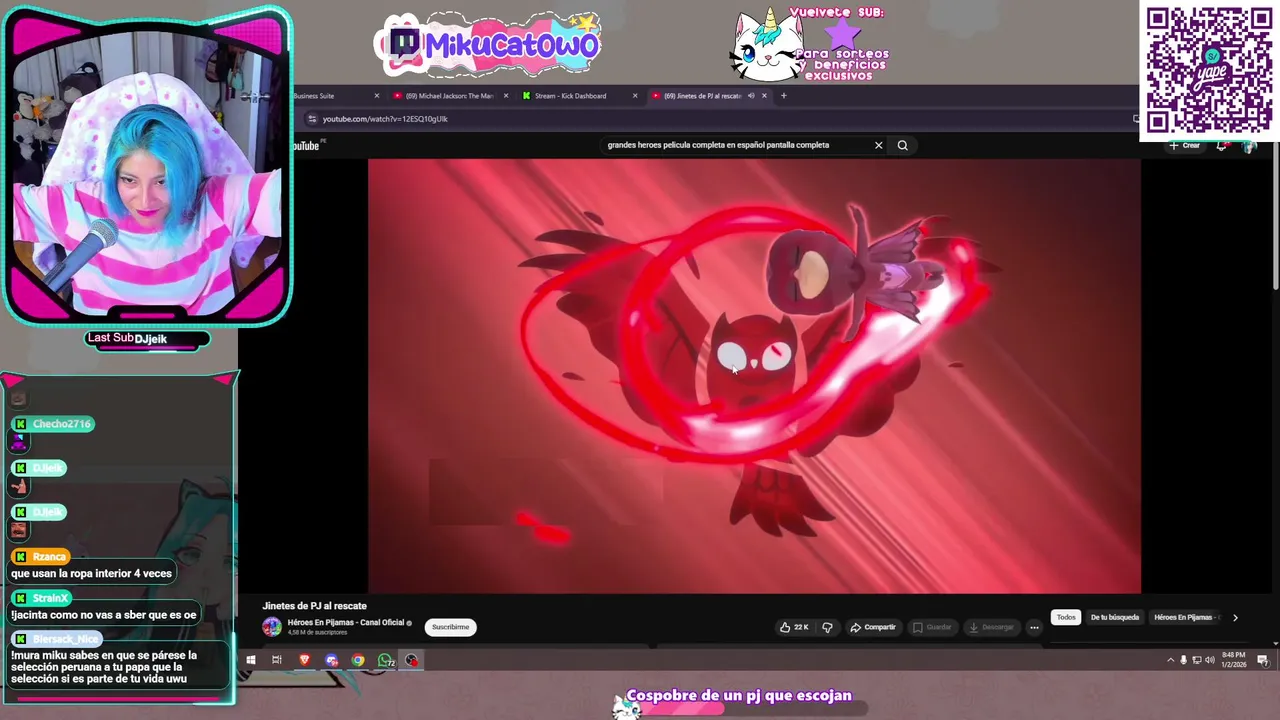
Task: Clear the YouTube search box text
Action: 878,145
